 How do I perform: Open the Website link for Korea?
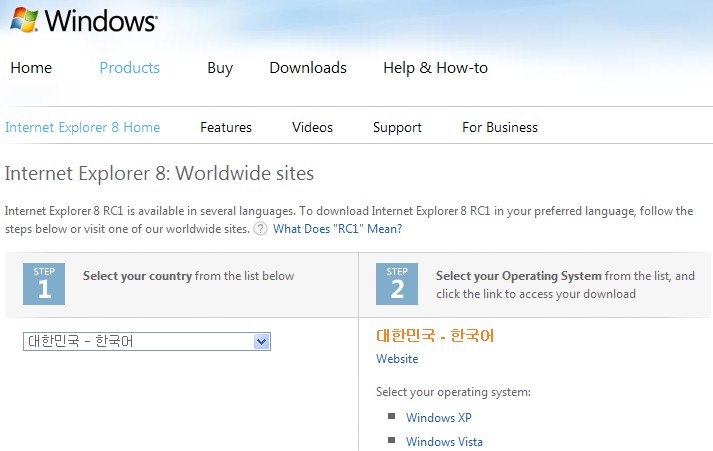(397, 359)
